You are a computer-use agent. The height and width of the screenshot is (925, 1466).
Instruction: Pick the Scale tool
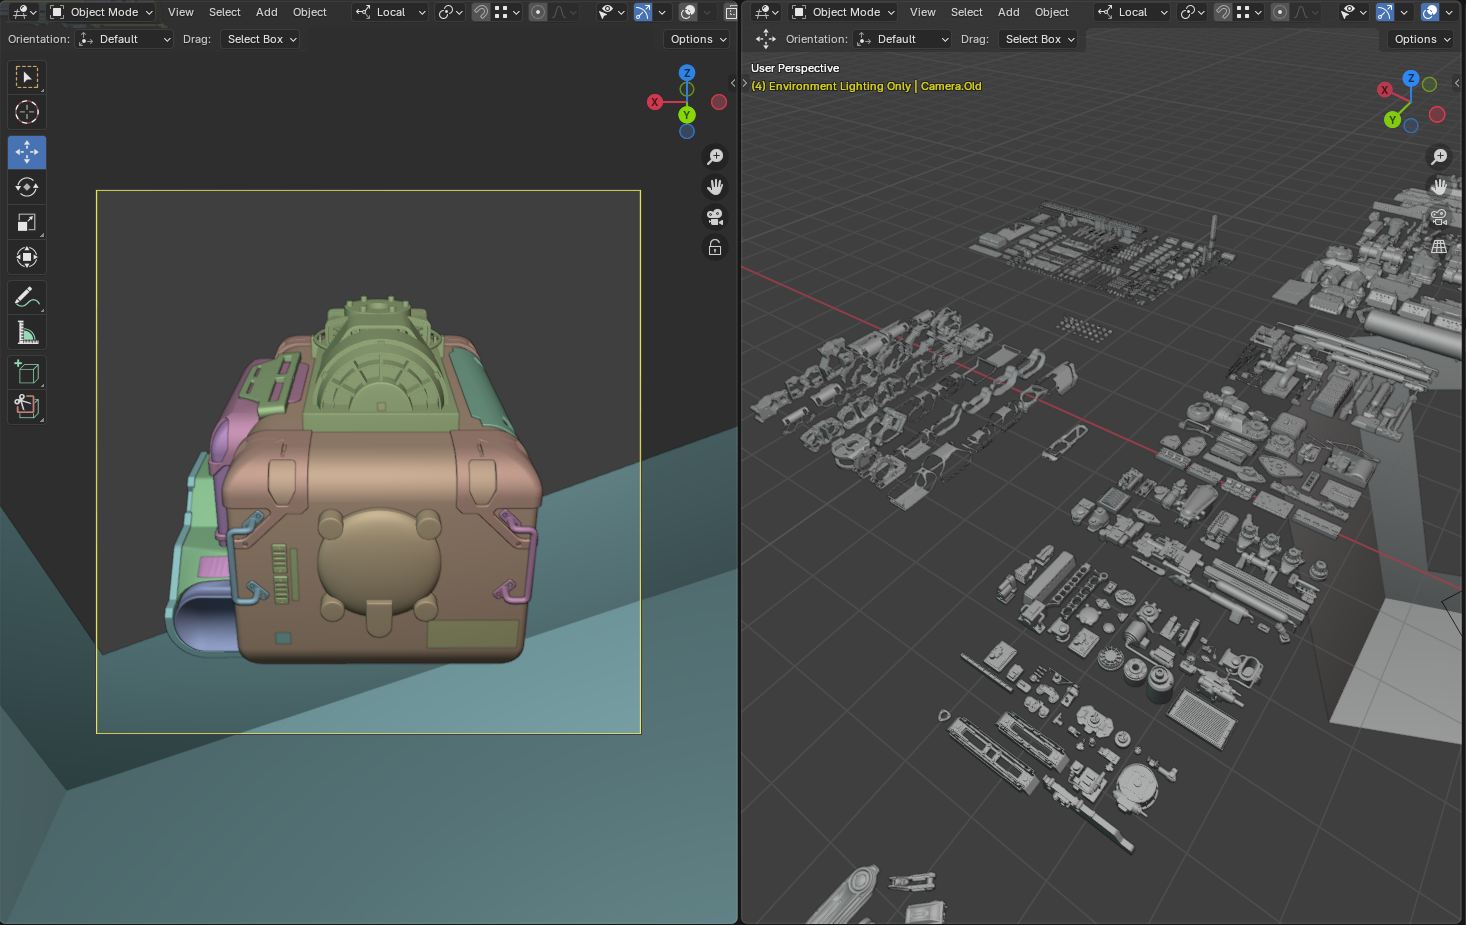point(27,222)
